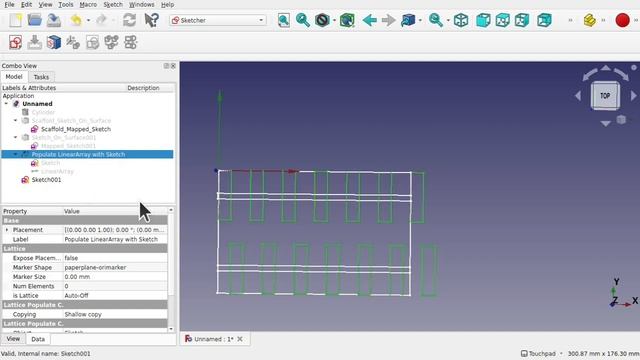Rotate view left with cube arrow
Image resolution: width=640 pixels, height=360 pixels.
click(578, 96)
